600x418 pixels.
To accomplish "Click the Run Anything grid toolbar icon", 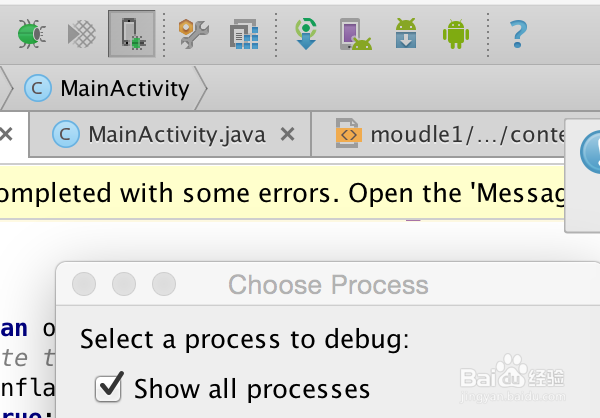I will (243, 35).
